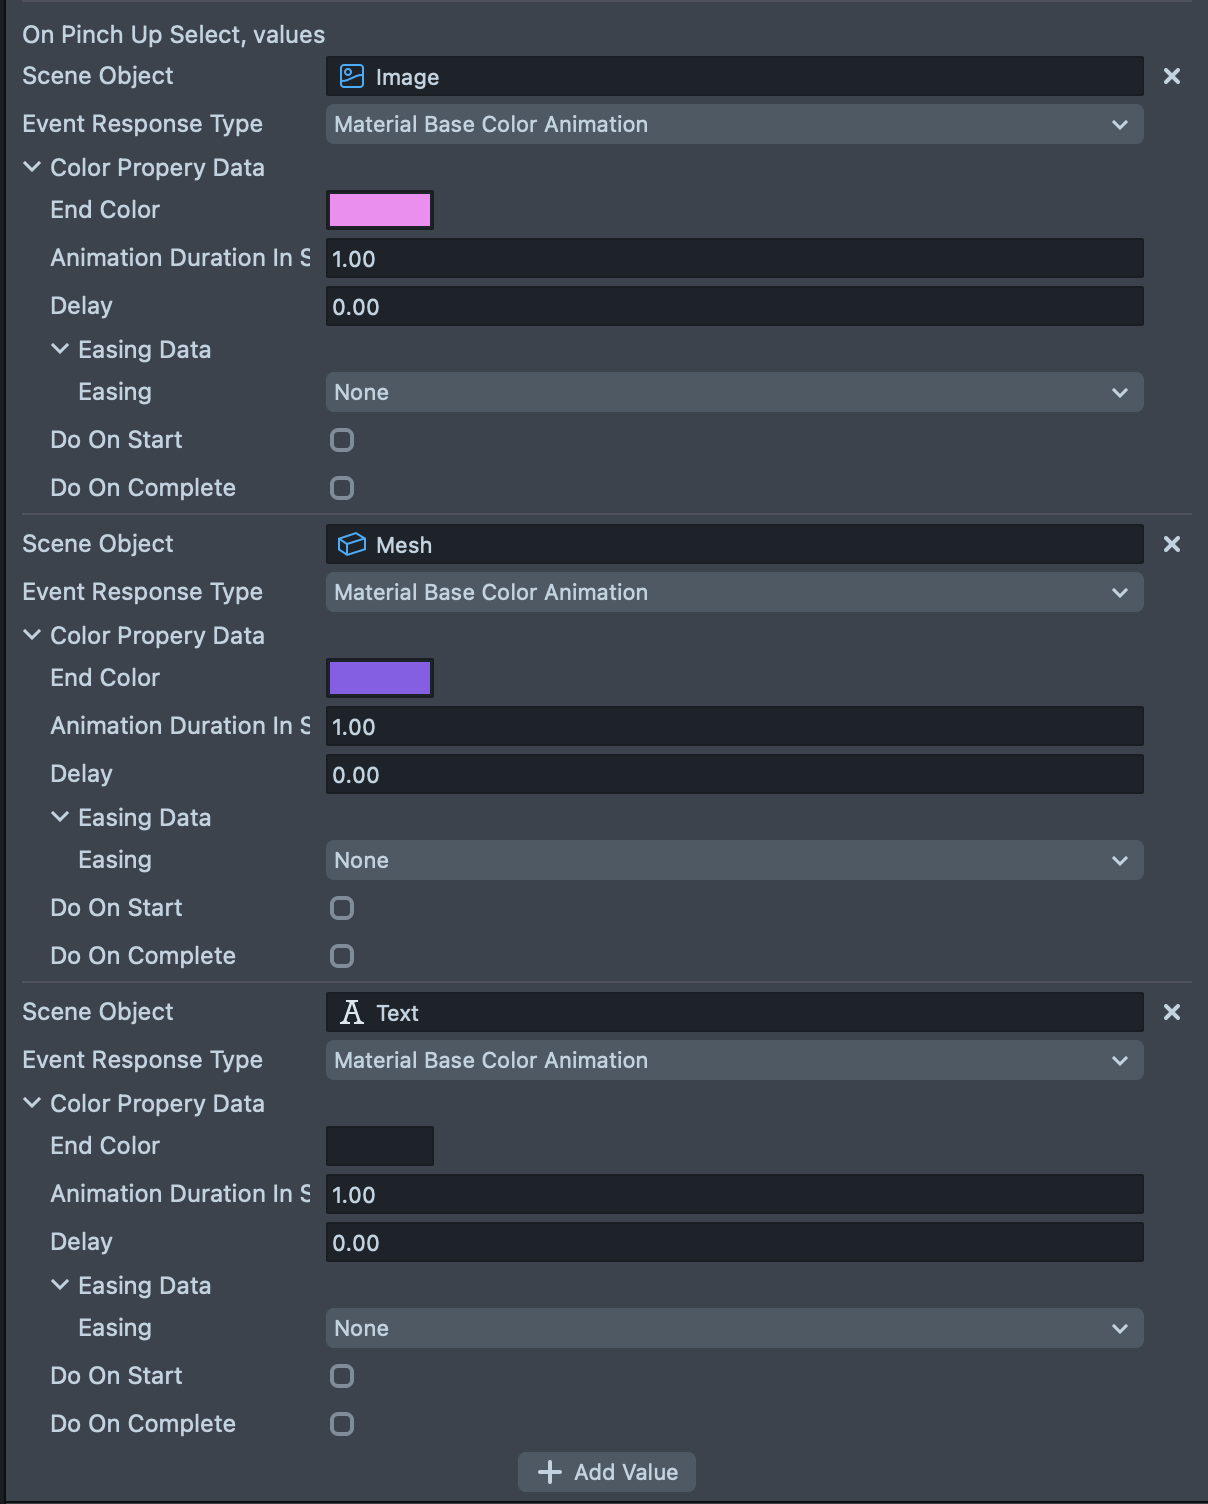Remove the Mesh scene object entry

(1172, 544)
